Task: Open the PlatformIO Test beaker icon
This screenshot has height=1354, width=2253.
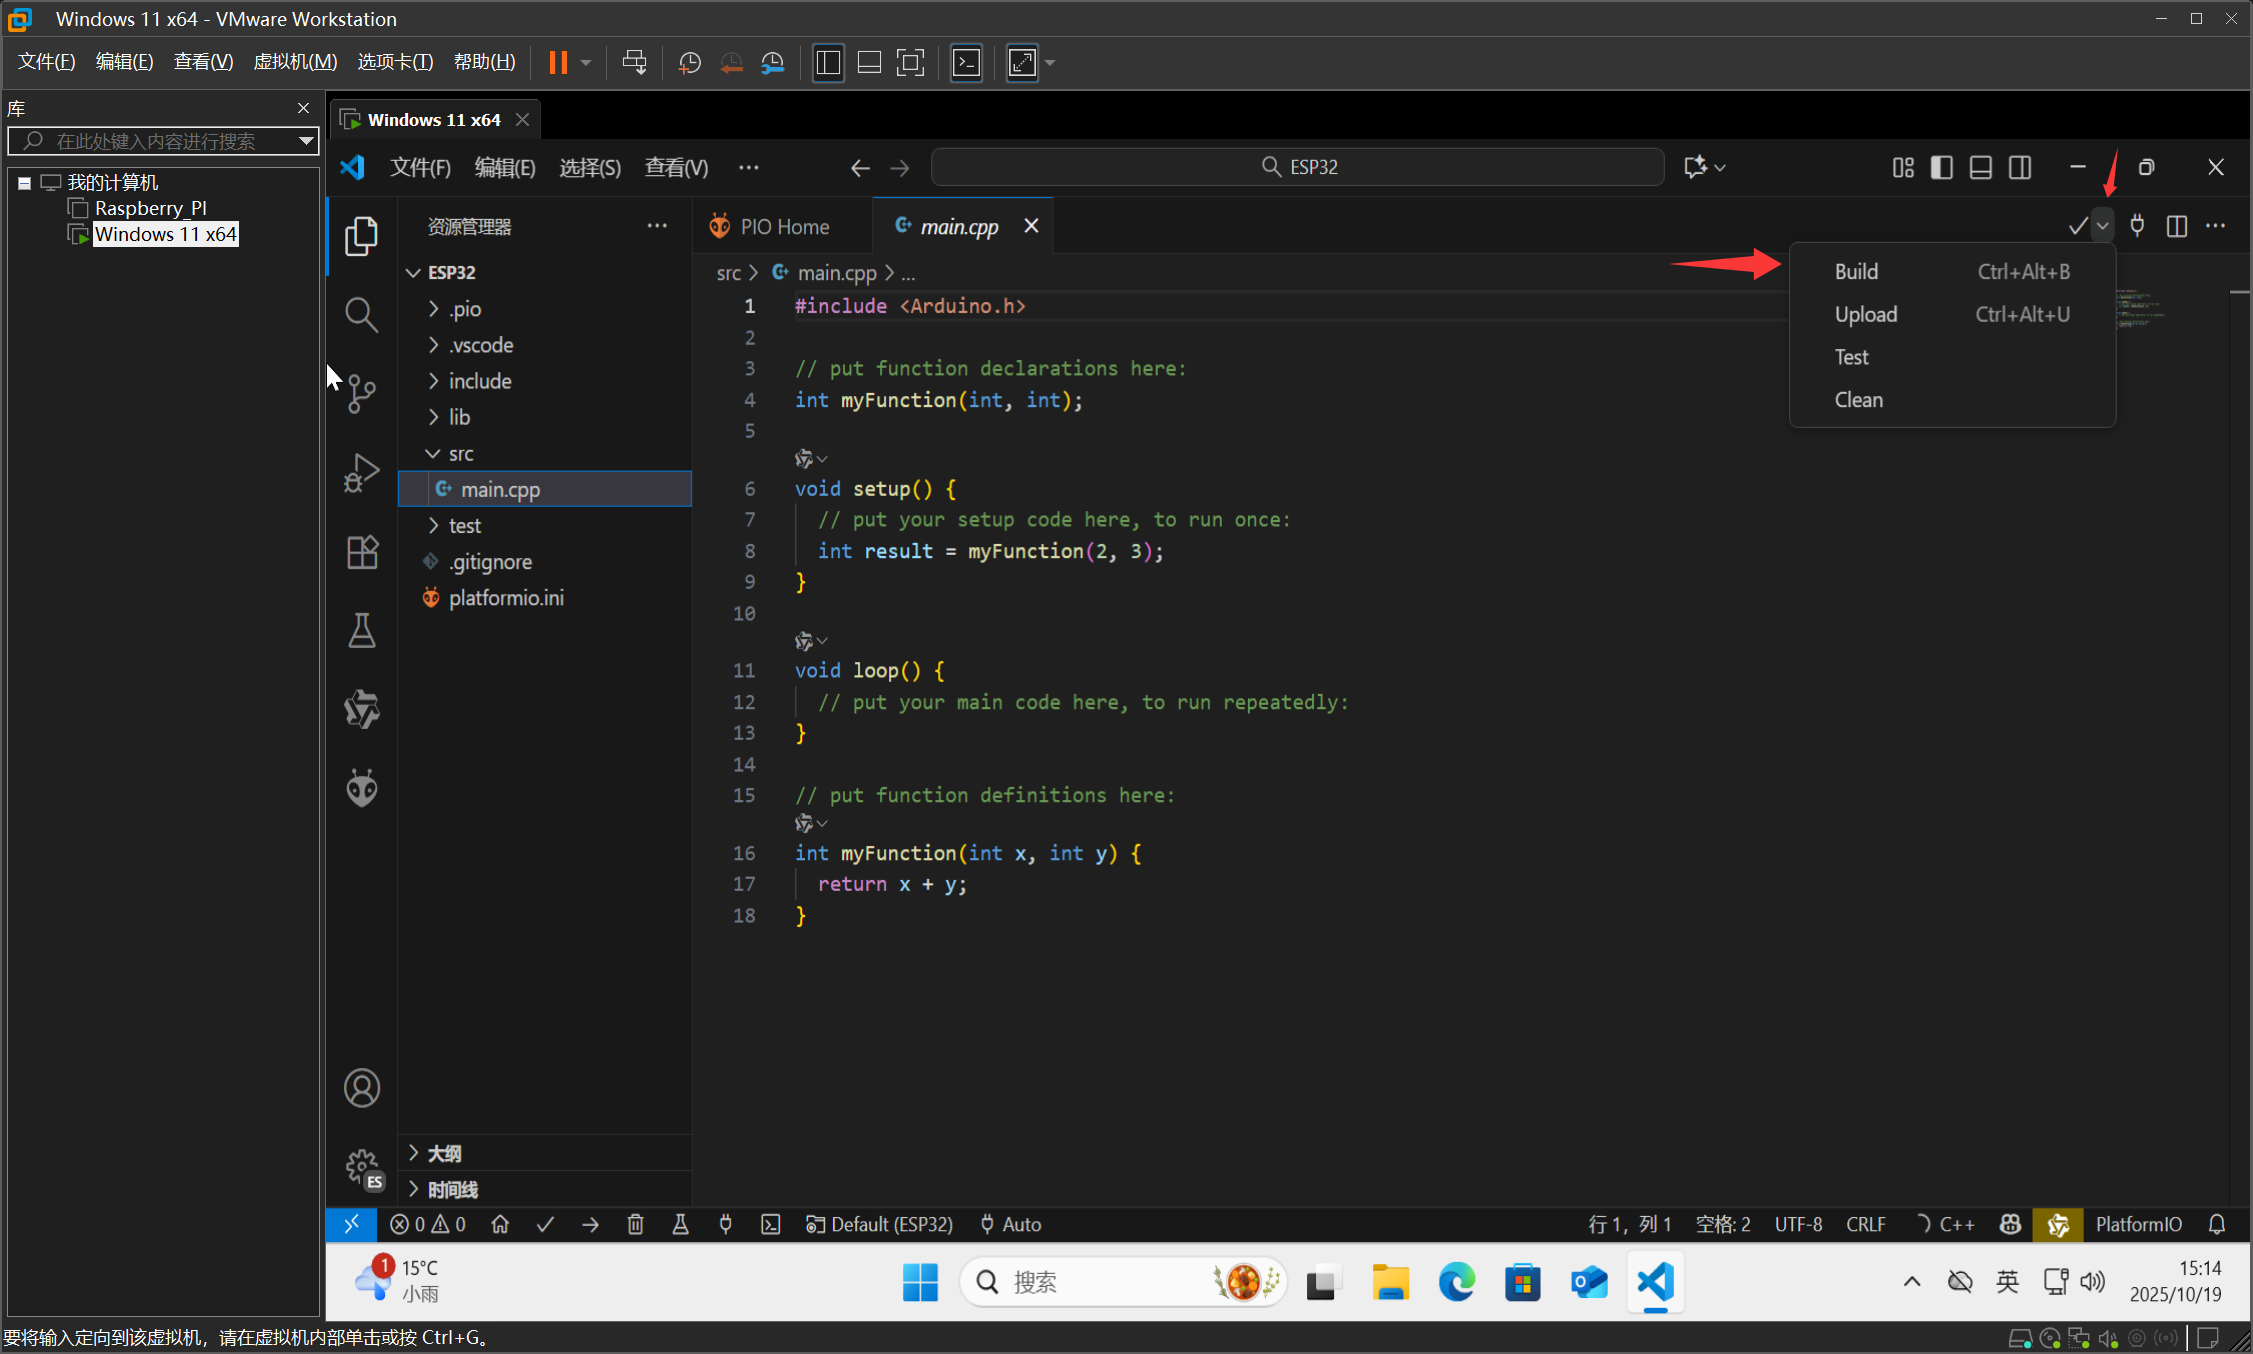Action: (x=681, y=1224)
